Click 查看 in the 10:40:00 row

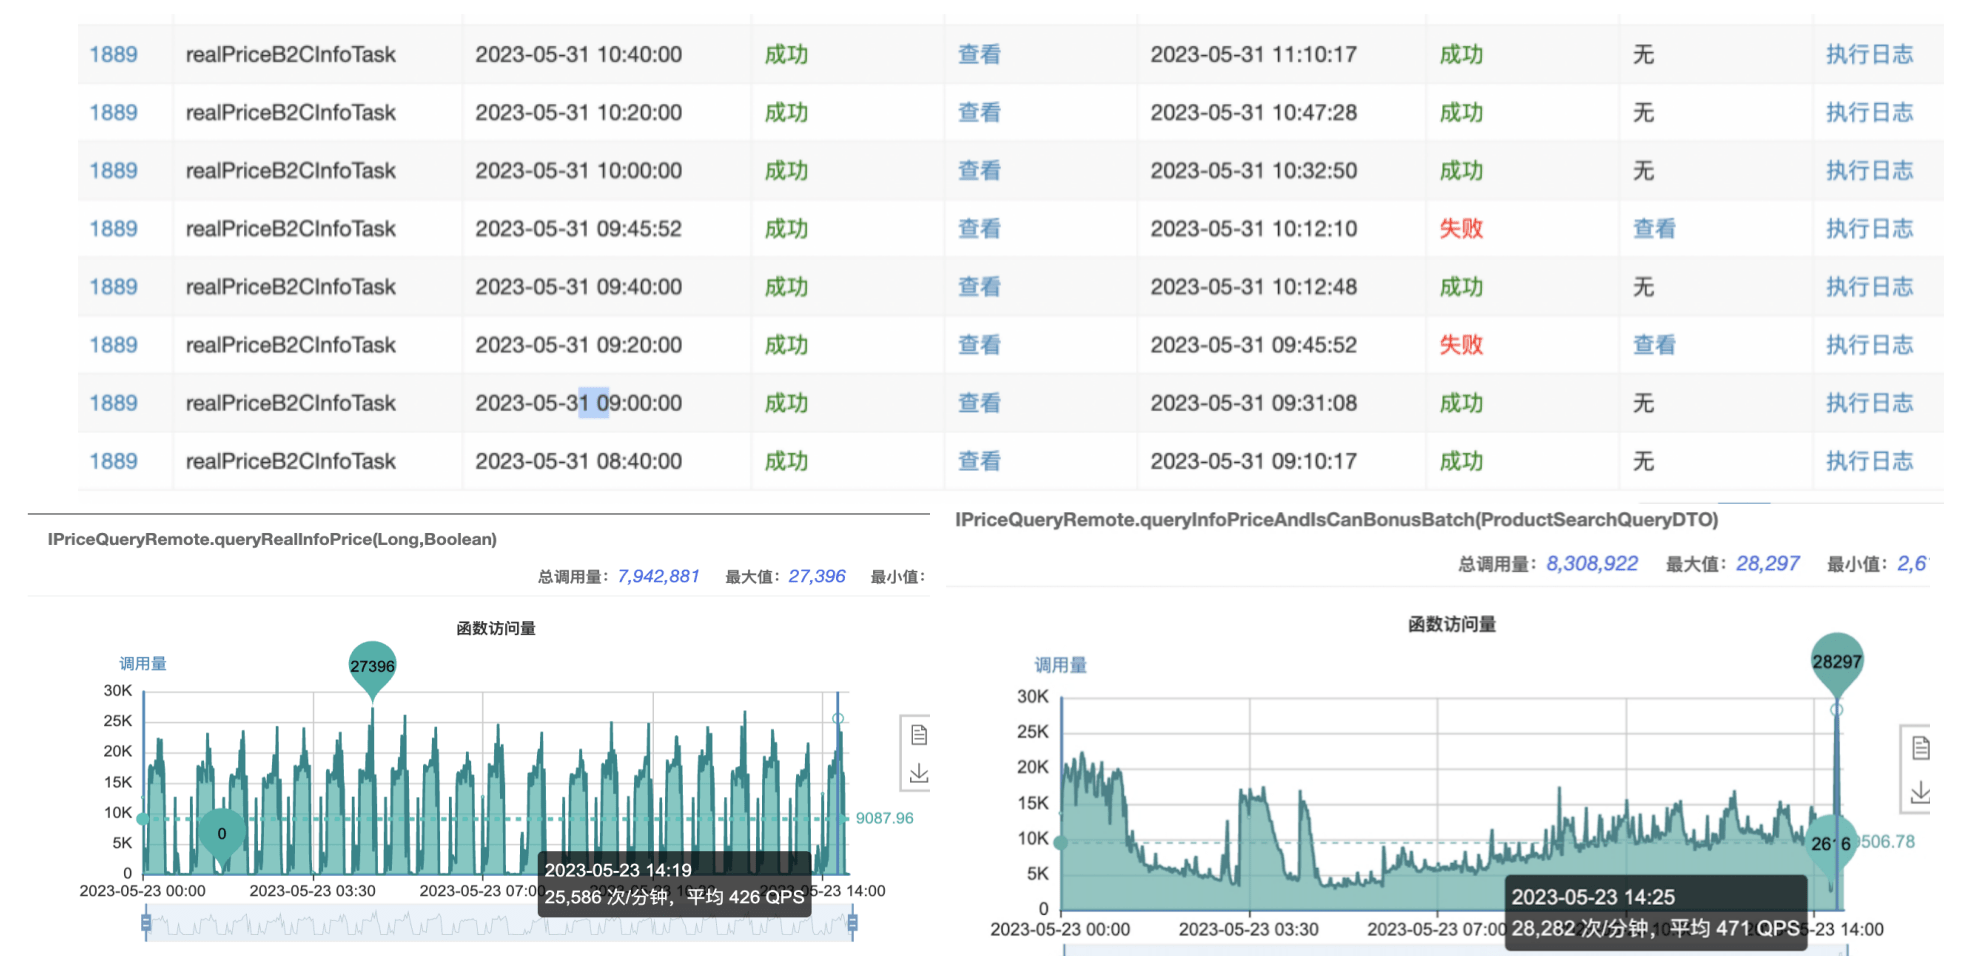(979, 54)
